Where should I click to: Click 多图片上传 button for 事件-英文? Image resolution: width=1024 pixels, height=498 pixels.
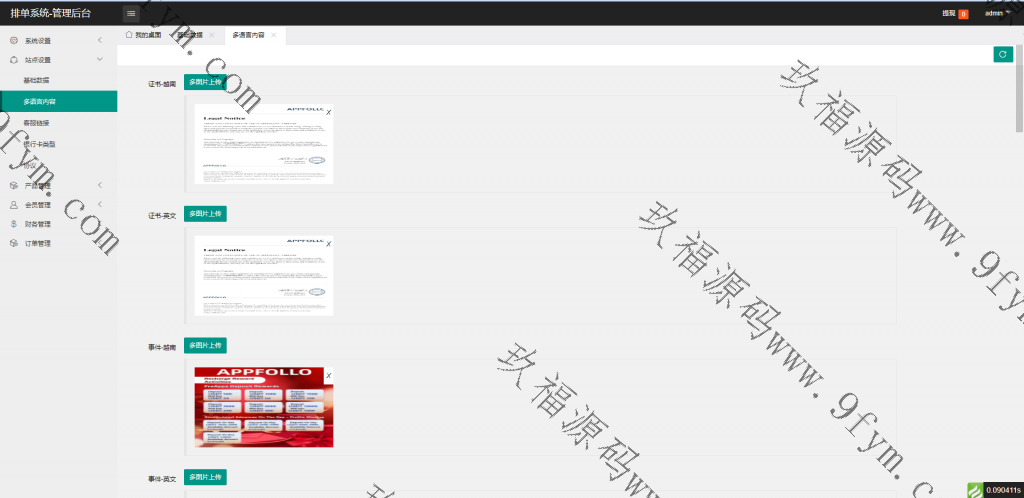tap(205, 476)
